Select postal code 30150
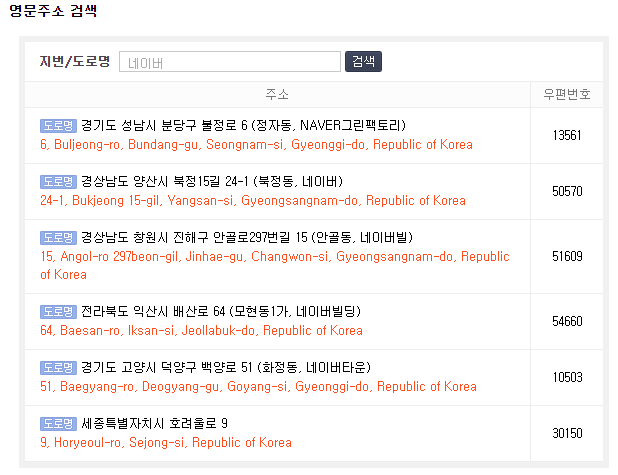Image resolution: width=618 pixels, height=475 pixels. click(x=567, y=434)
